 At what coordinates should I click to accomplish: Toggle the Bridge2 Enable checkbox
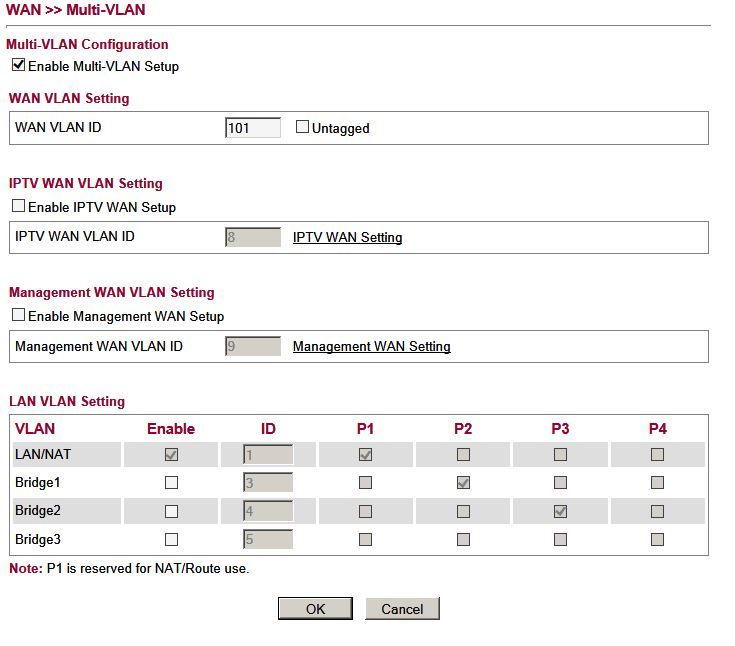[171, 511]
